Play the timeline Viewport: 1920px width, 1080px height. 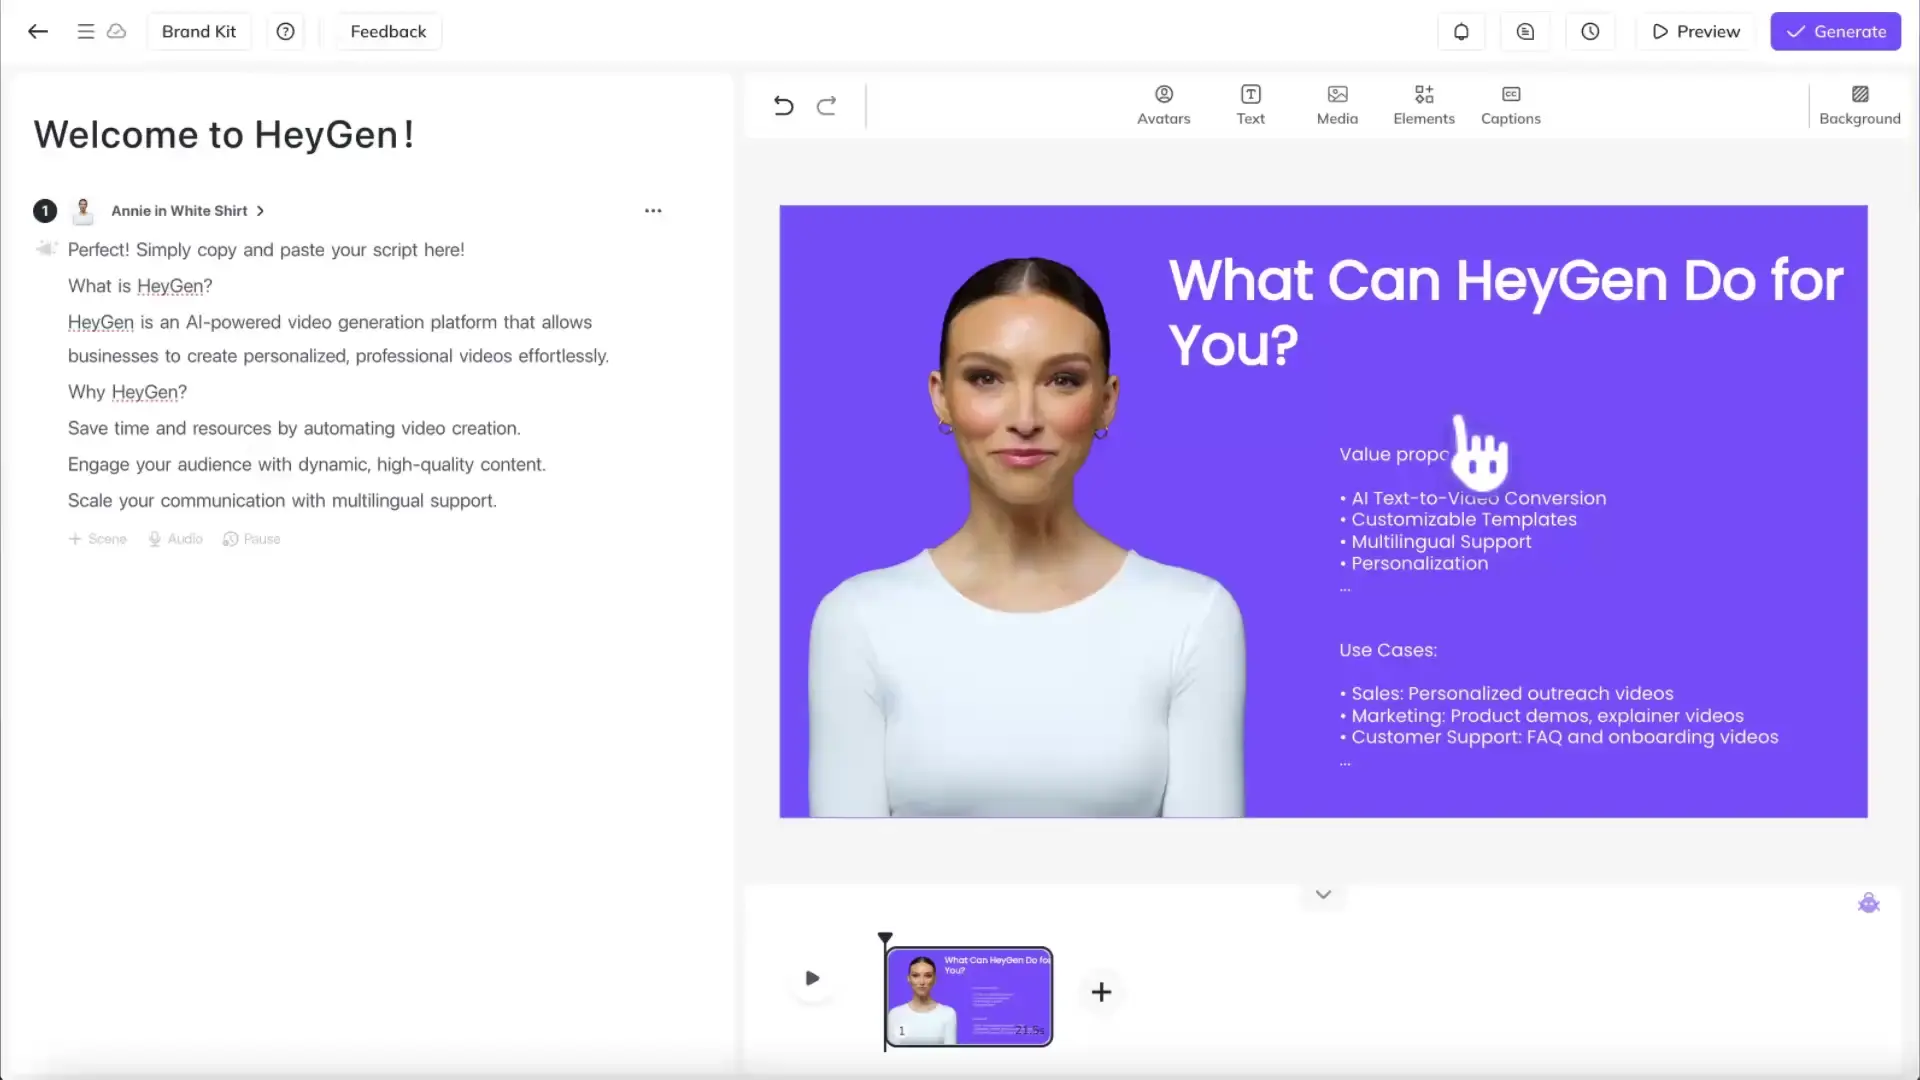(812, 978)
